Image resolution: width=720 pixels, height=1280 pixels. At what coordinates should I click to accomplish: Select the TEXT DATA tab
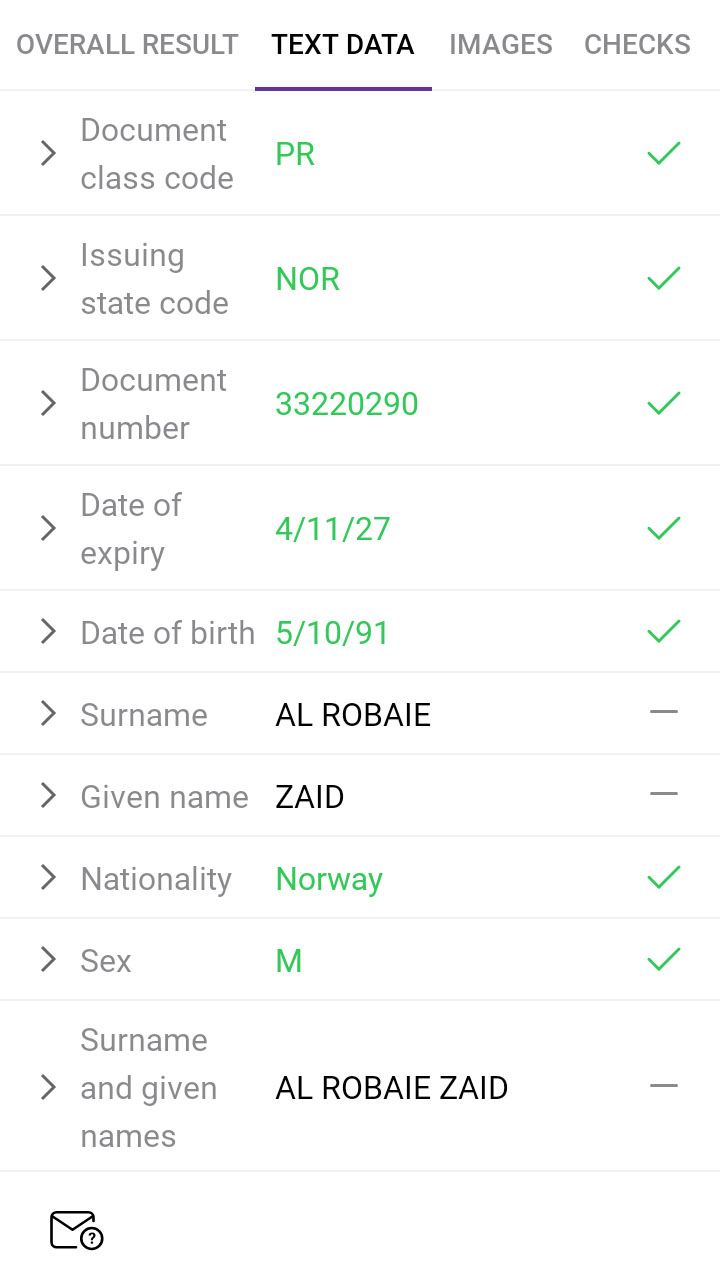click(343, 45)
